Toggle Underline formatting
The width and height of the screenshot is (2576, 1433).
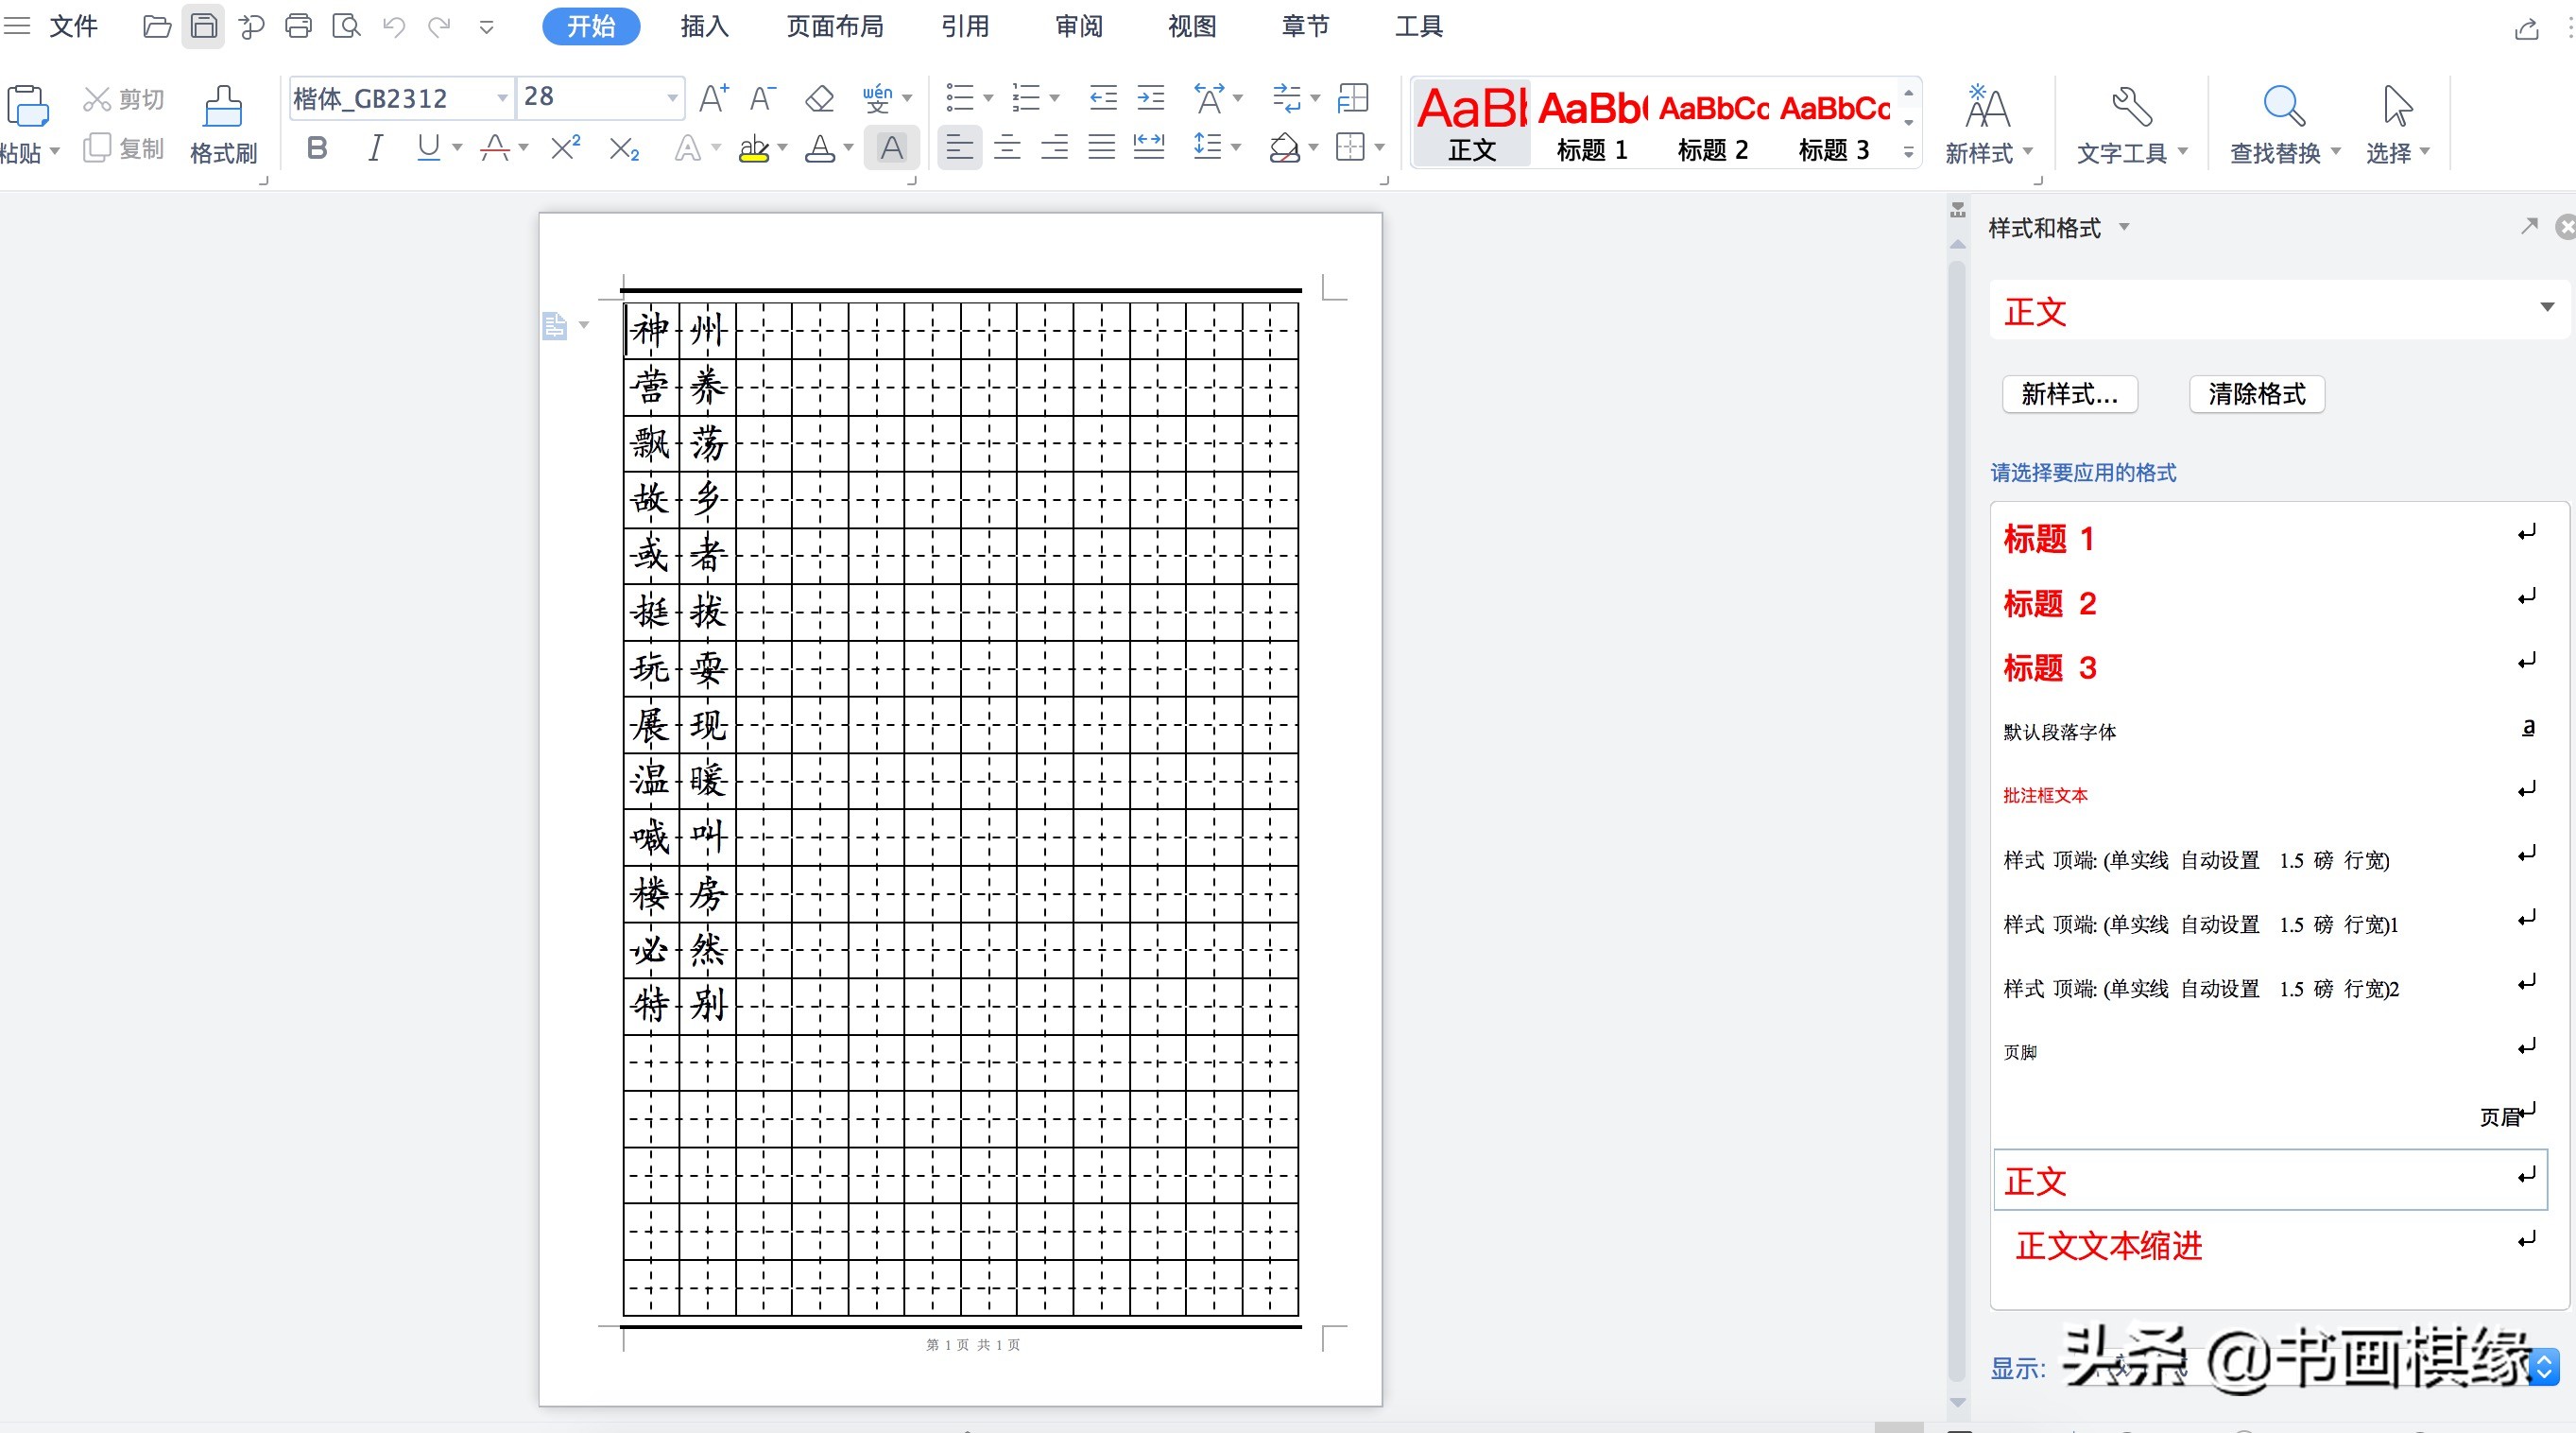pos(429,149)
